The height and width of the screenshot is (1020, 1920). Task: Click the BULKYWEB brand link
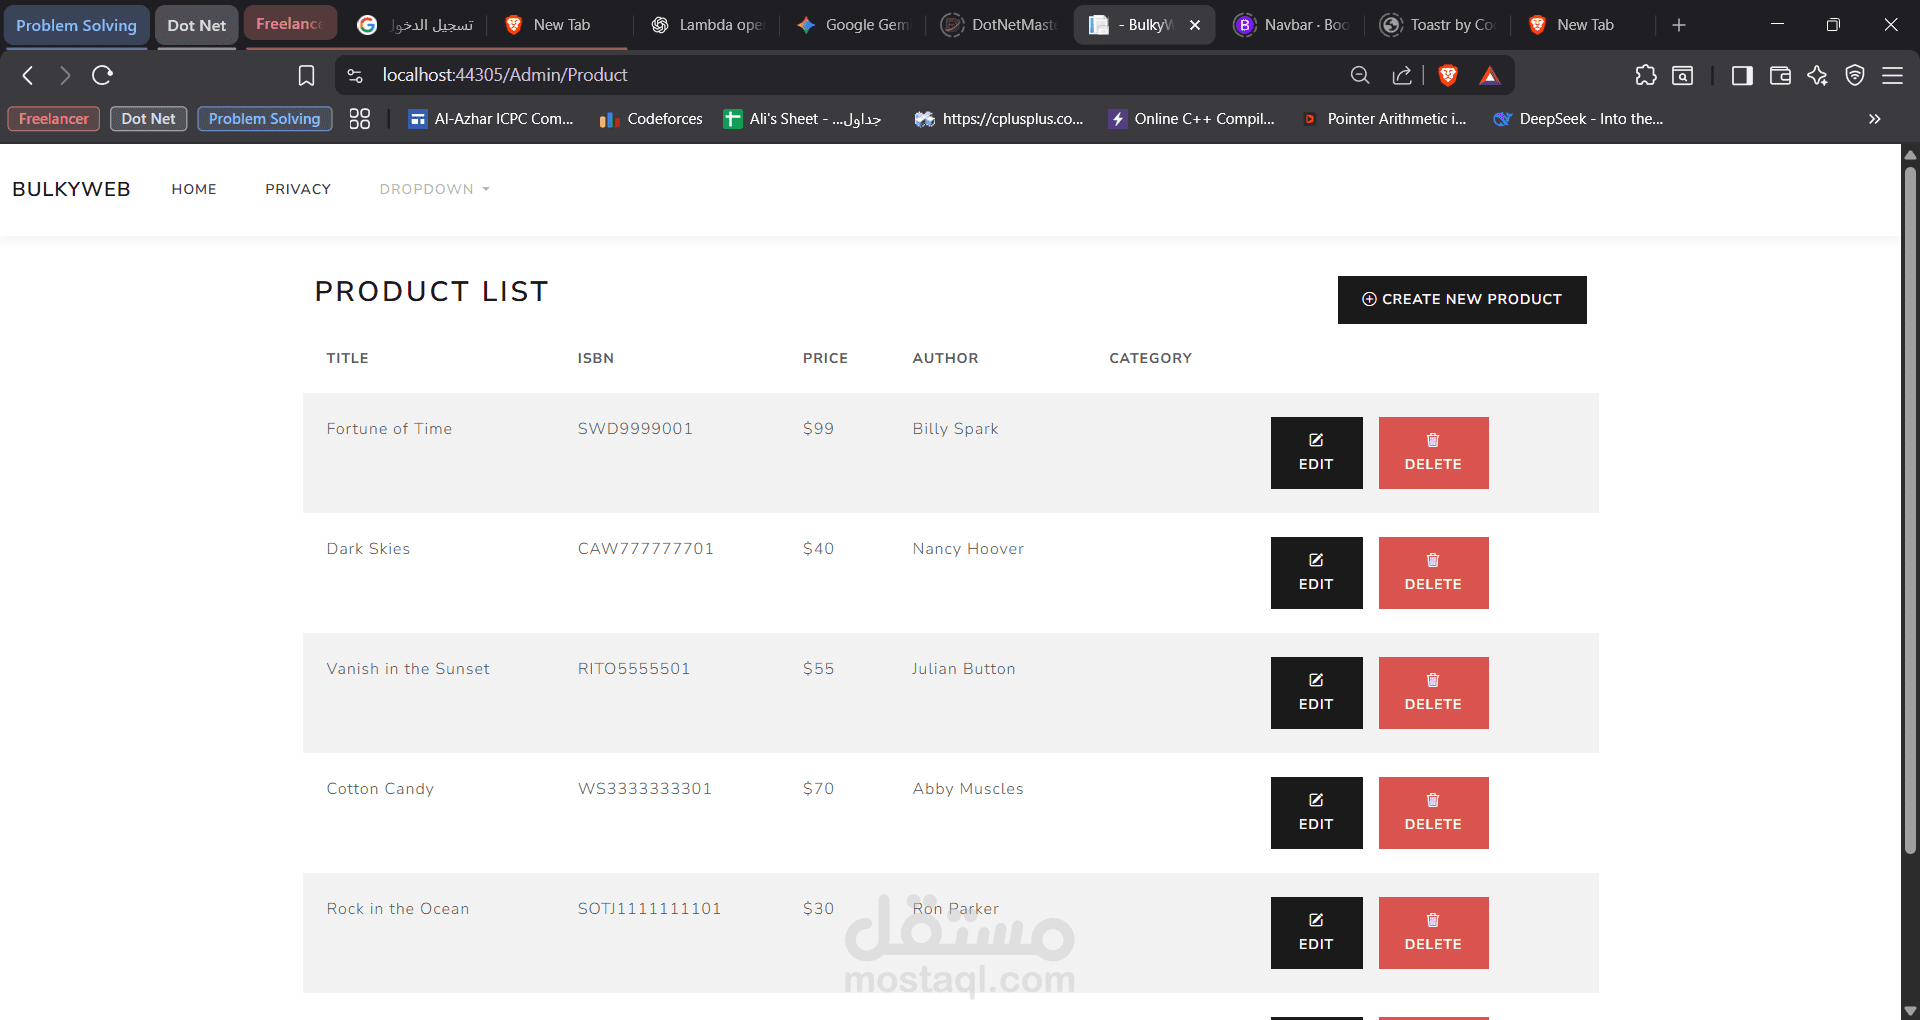tap(71, 189)
